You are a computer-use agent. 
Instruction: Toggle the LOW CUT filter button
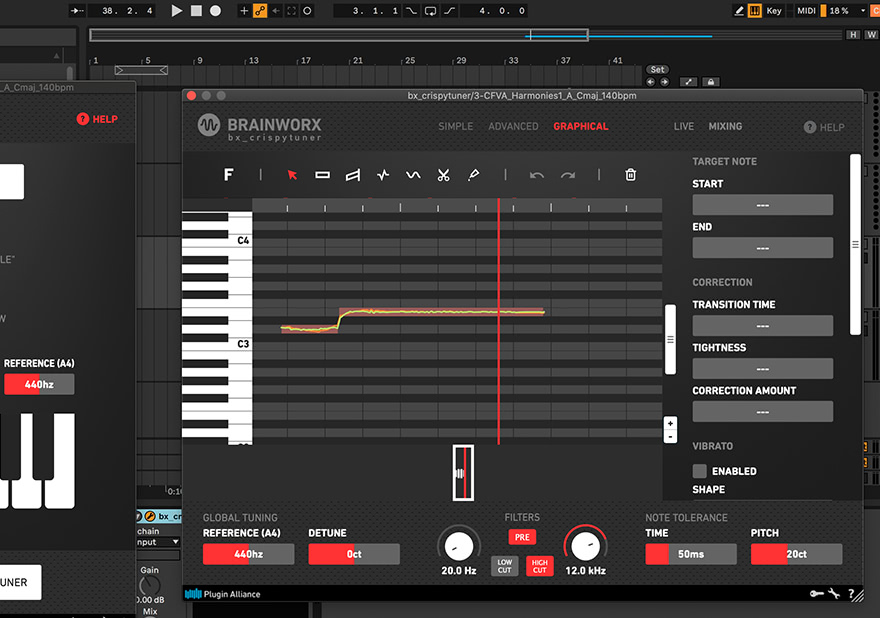click(505, 566)
